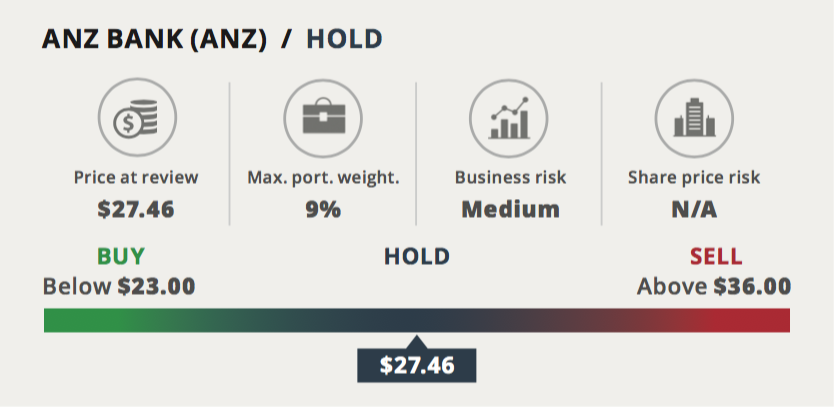Select the ANZ BANK (ANZ) heading
This screenshot has width=834, height=407.
pos(154,40)
